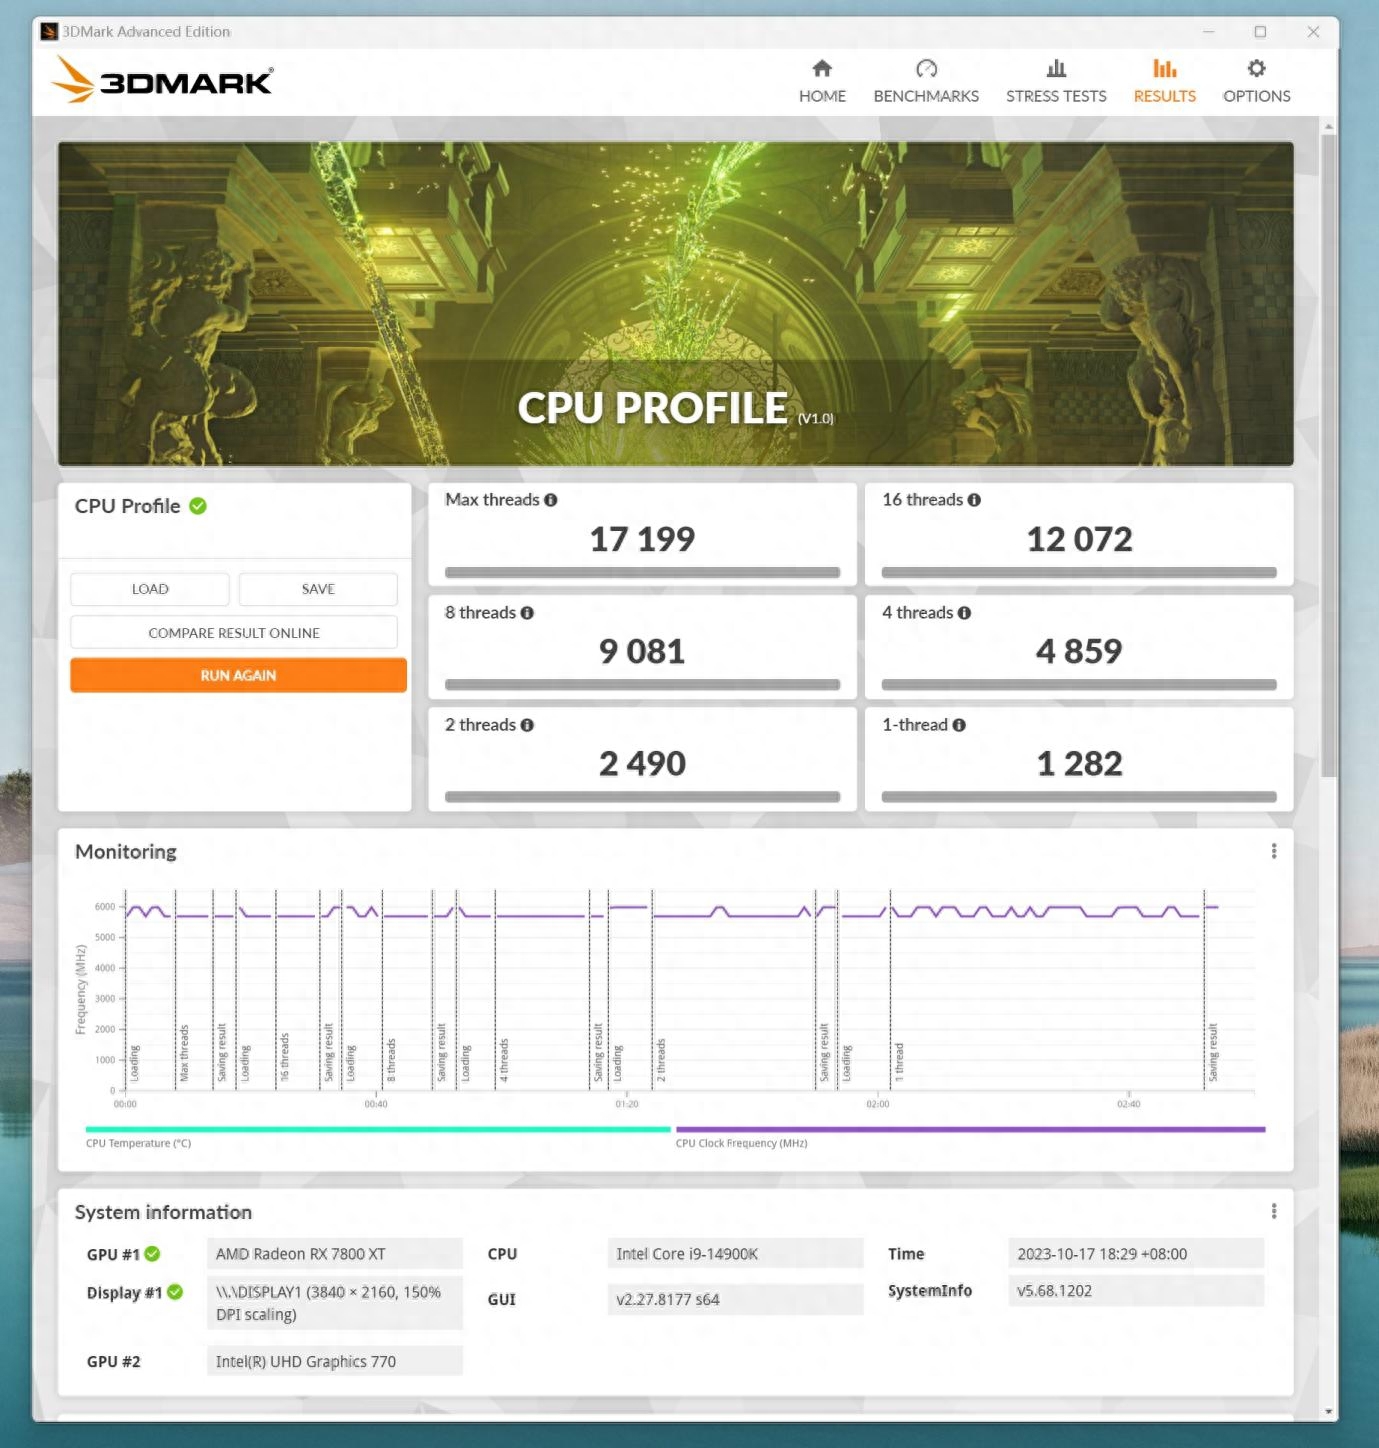
Task: Click info icon next to Max threads
Action: [551, 500]
